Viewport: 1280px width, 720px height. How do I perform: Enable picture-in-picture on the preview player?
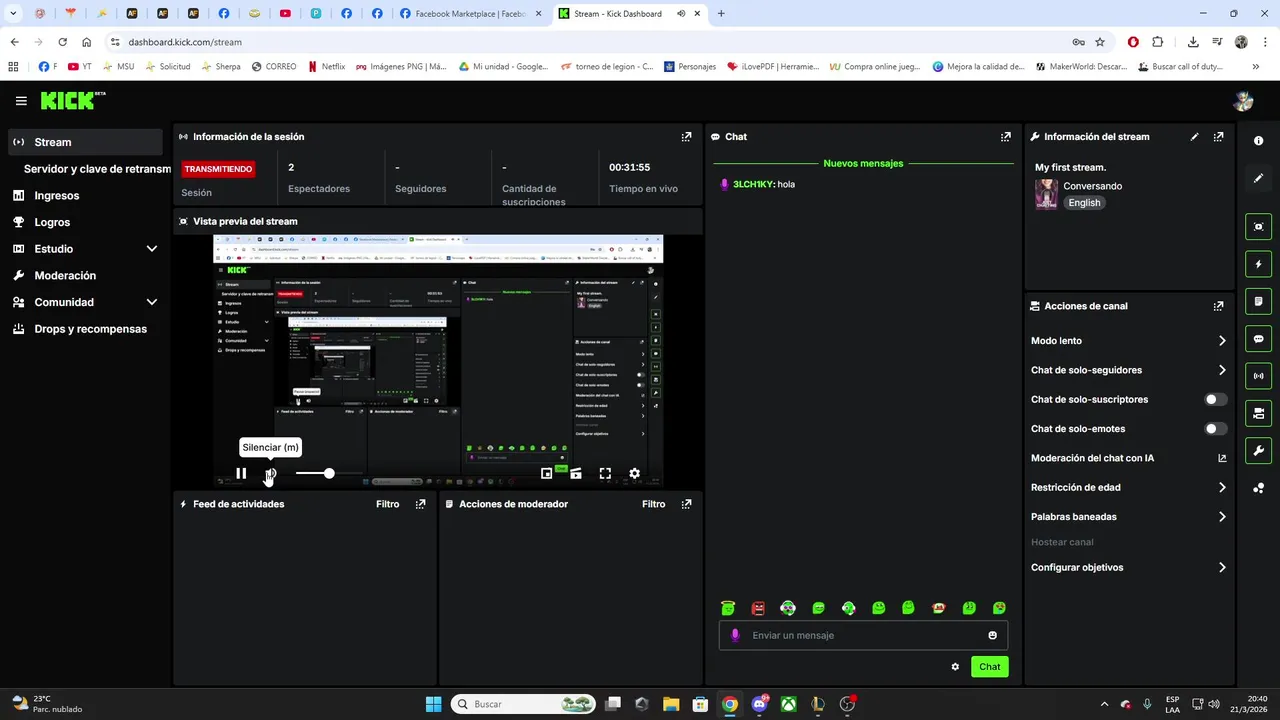coord(547,473)
